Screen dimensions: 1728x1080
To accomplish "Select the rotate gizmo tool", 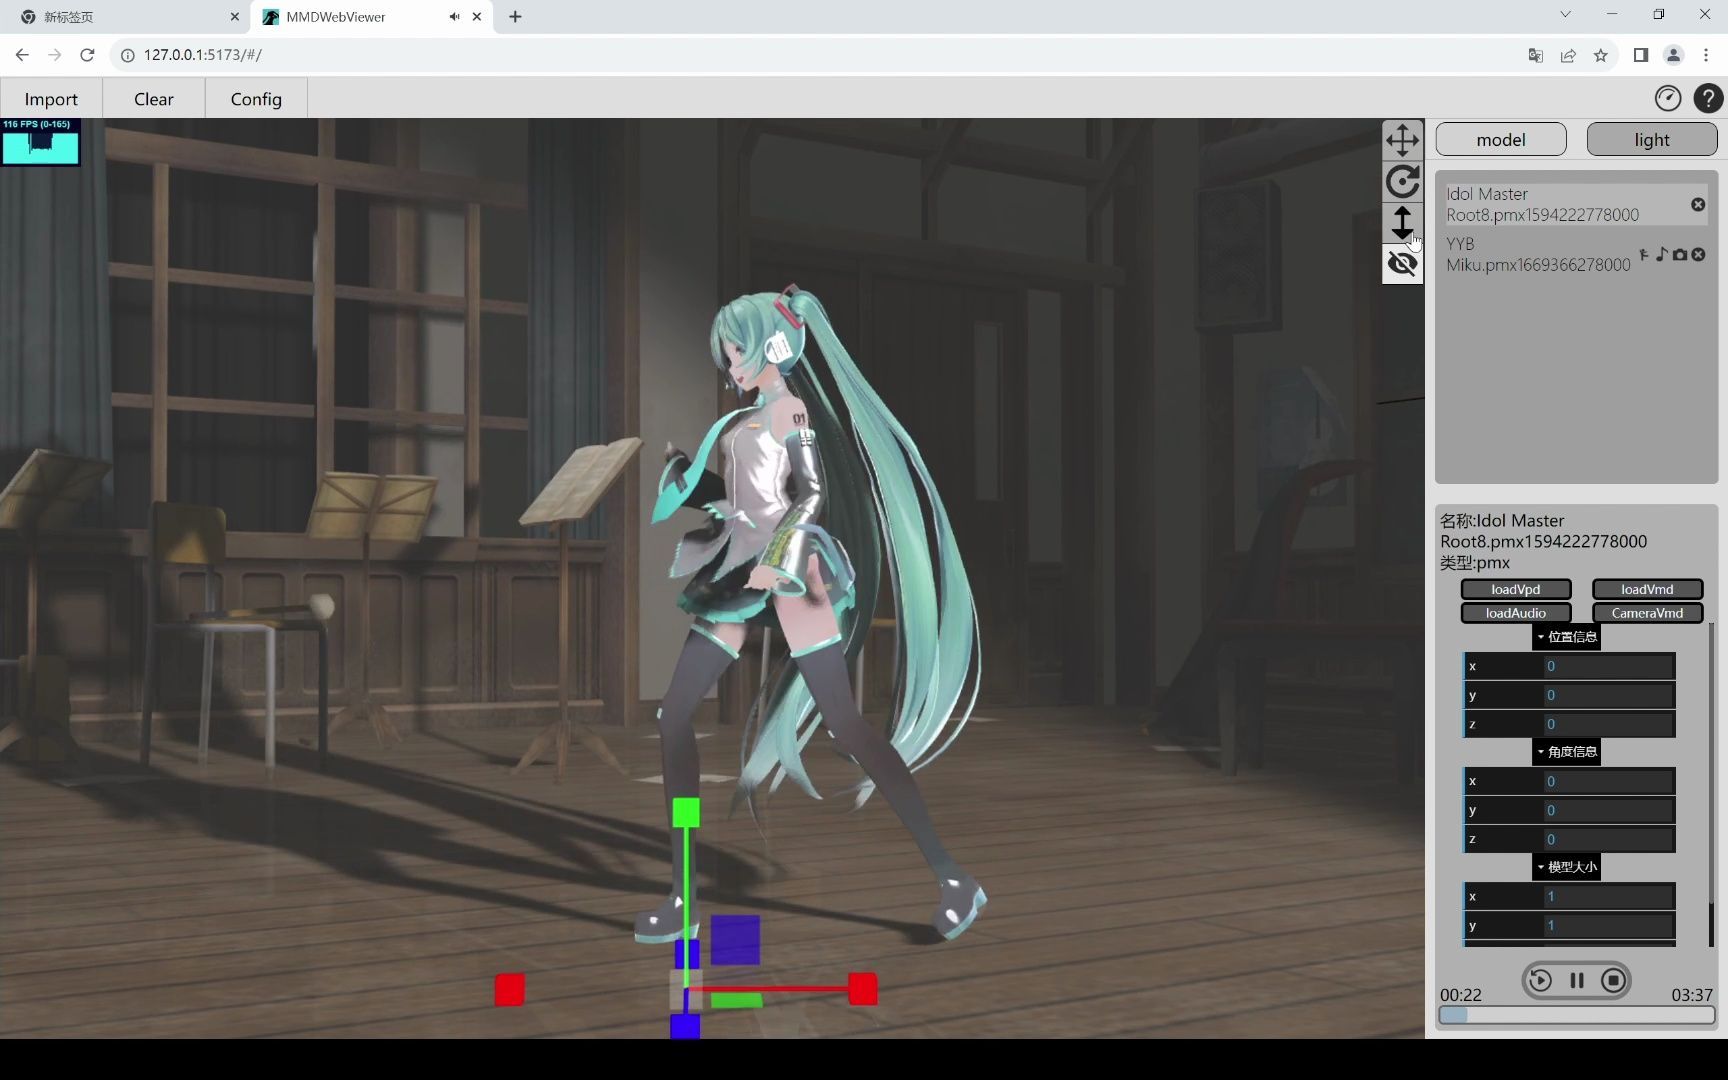I will point(1402,181).
